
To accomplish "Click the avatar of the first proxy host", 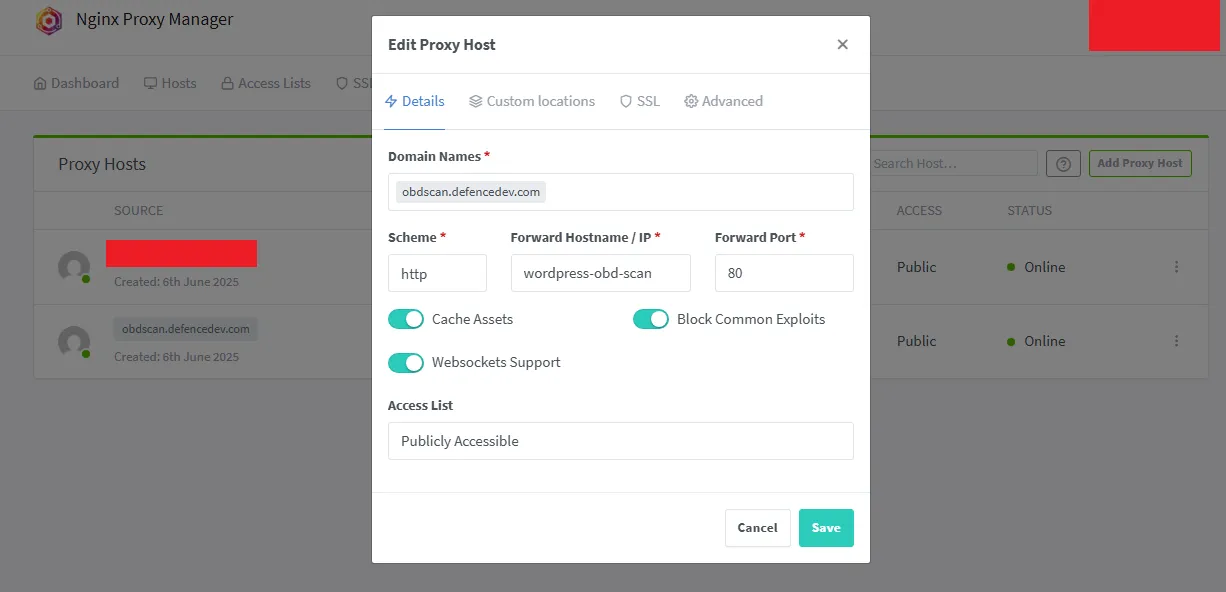I will point(74,268).
